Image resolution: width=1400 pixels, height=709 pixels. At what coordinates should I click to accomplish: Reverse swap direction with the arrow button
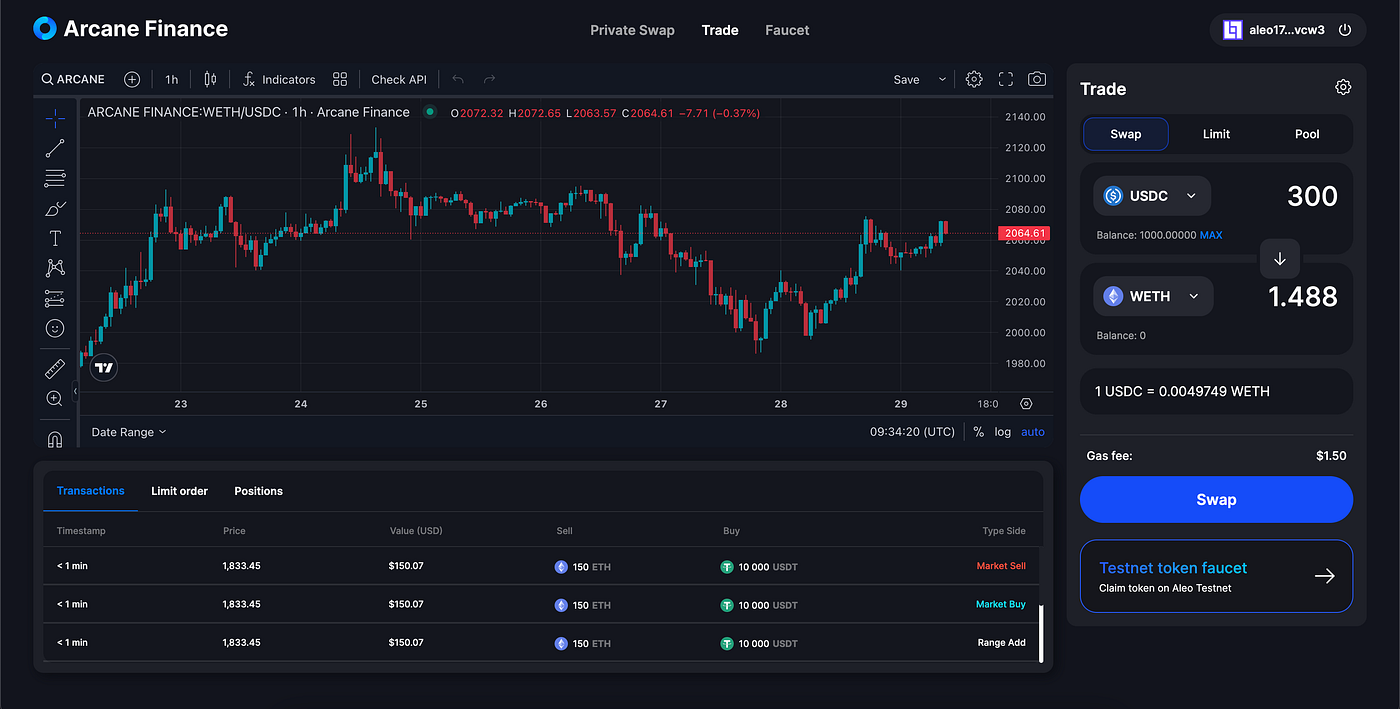[1279, 258]
